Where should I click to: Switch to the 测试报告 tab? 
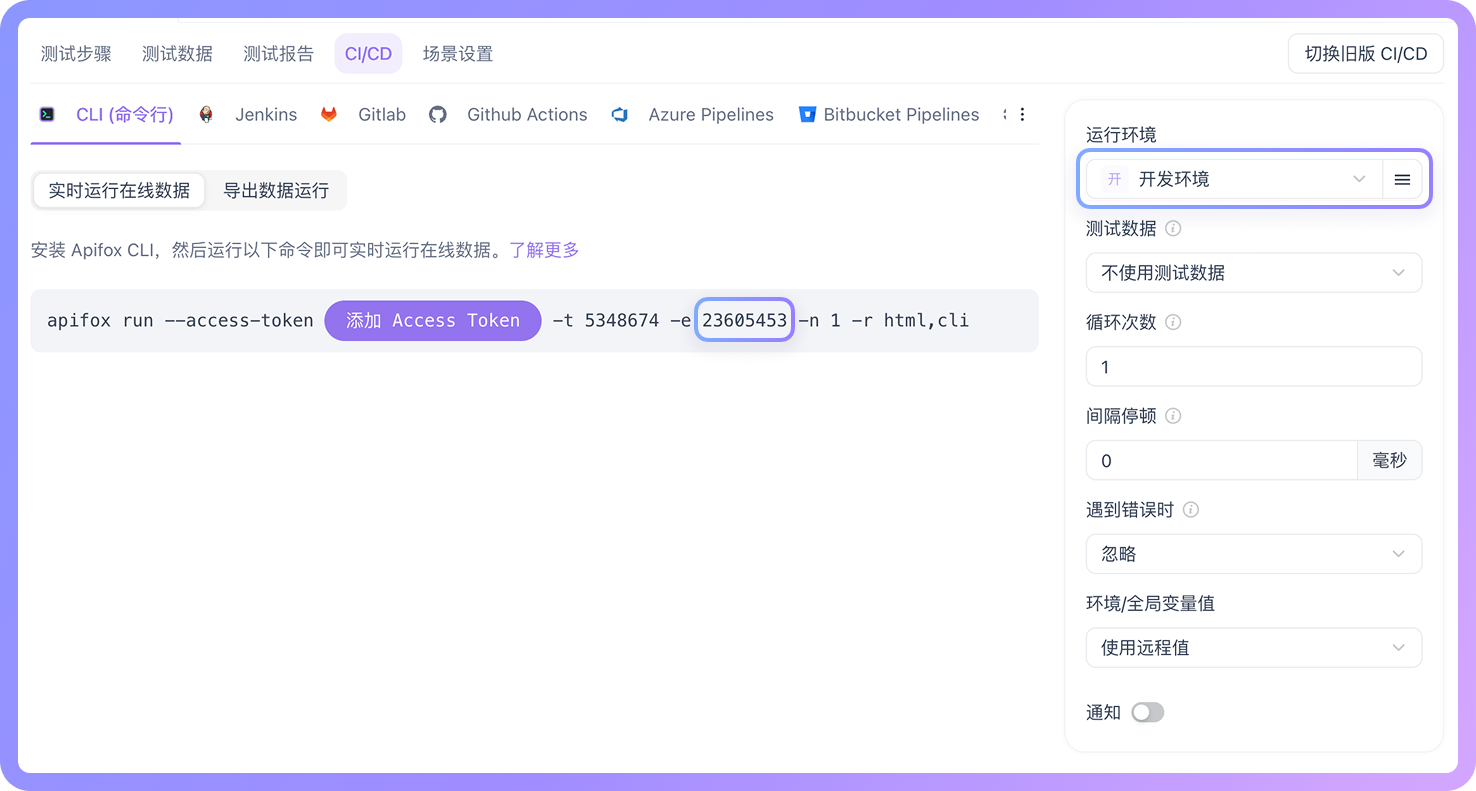[279, 54]
